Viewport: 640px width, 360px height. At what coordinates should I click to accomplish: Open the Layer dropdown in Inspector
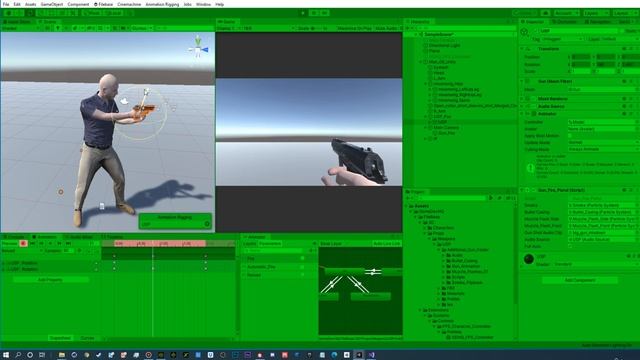(x=620, y=39)
